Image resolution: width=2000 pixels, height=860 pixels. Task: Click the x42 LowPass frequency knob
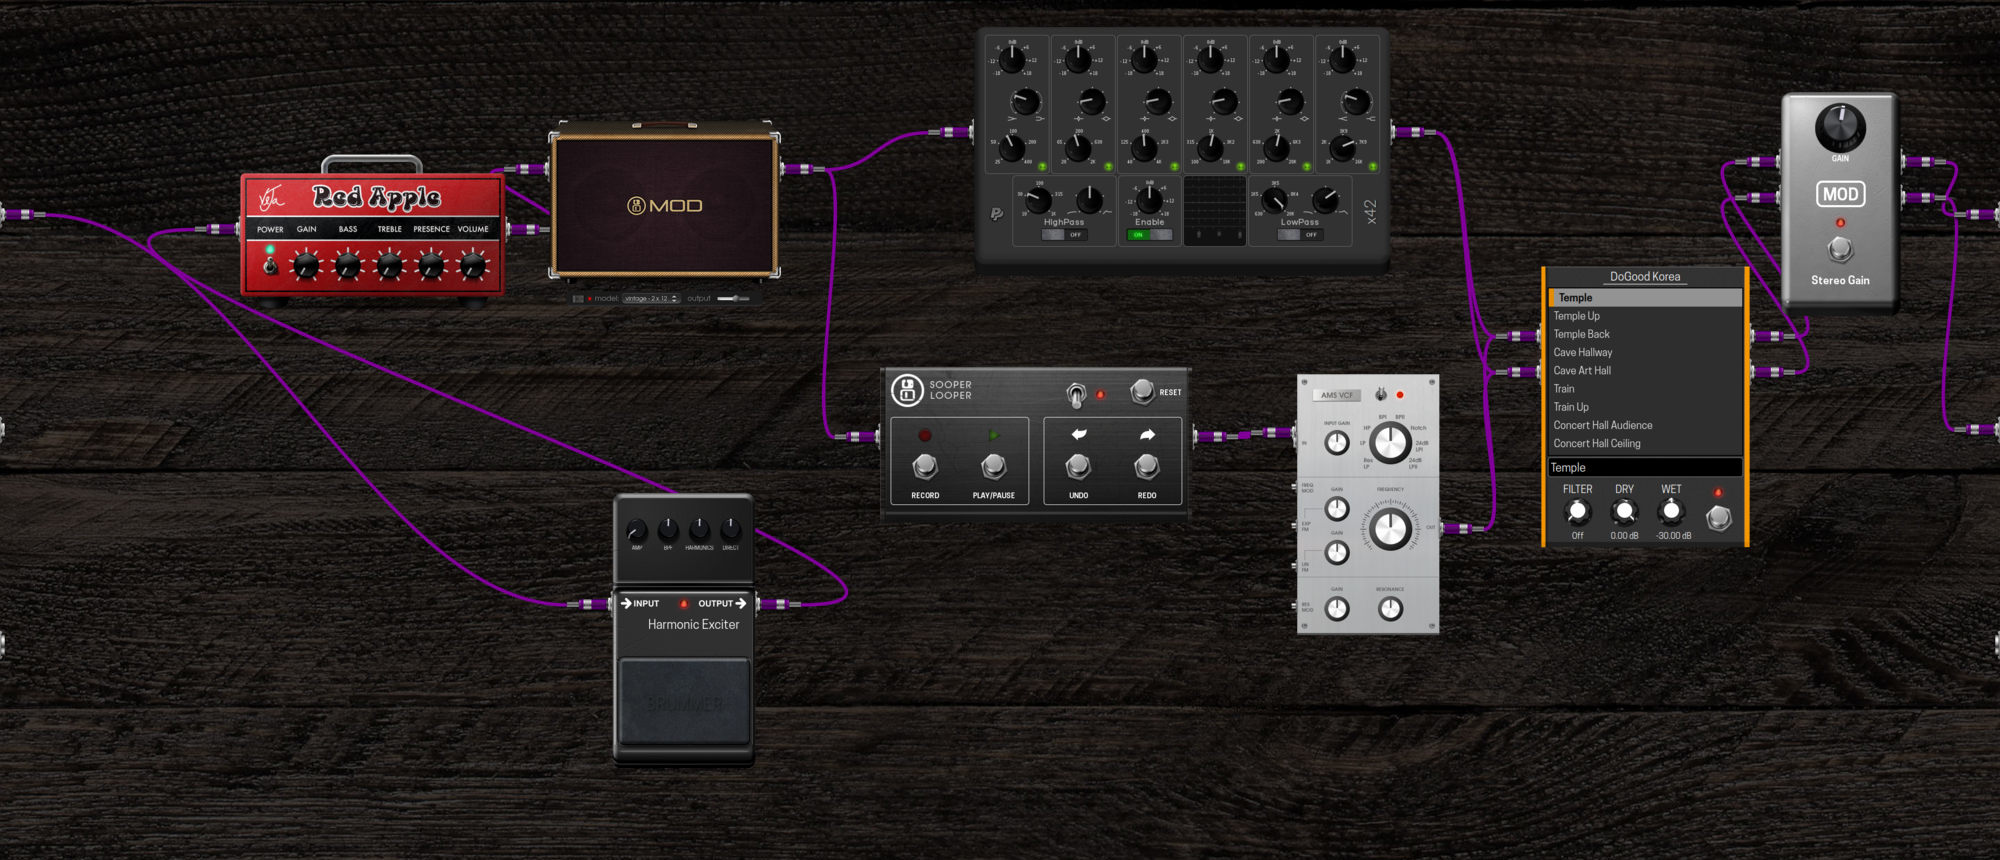(x=1275, y=200)
